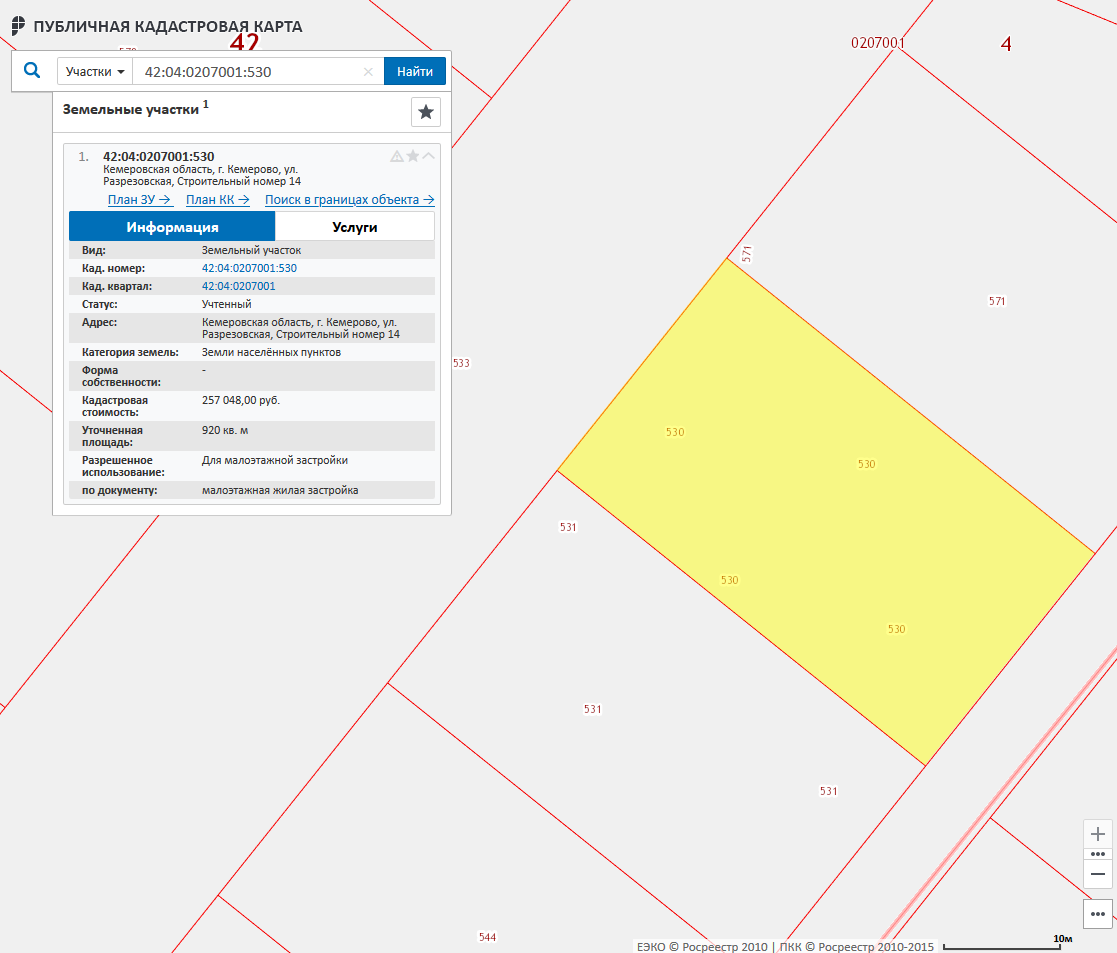Open the map tools menu below zoom controls
The height and width of the screenshot is (953, 1117).
pos(1097,914)
